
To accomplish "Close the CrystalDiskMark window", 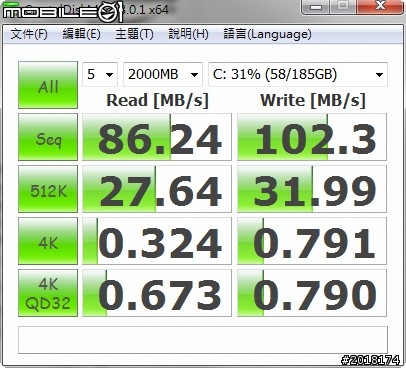I will 380,7.
